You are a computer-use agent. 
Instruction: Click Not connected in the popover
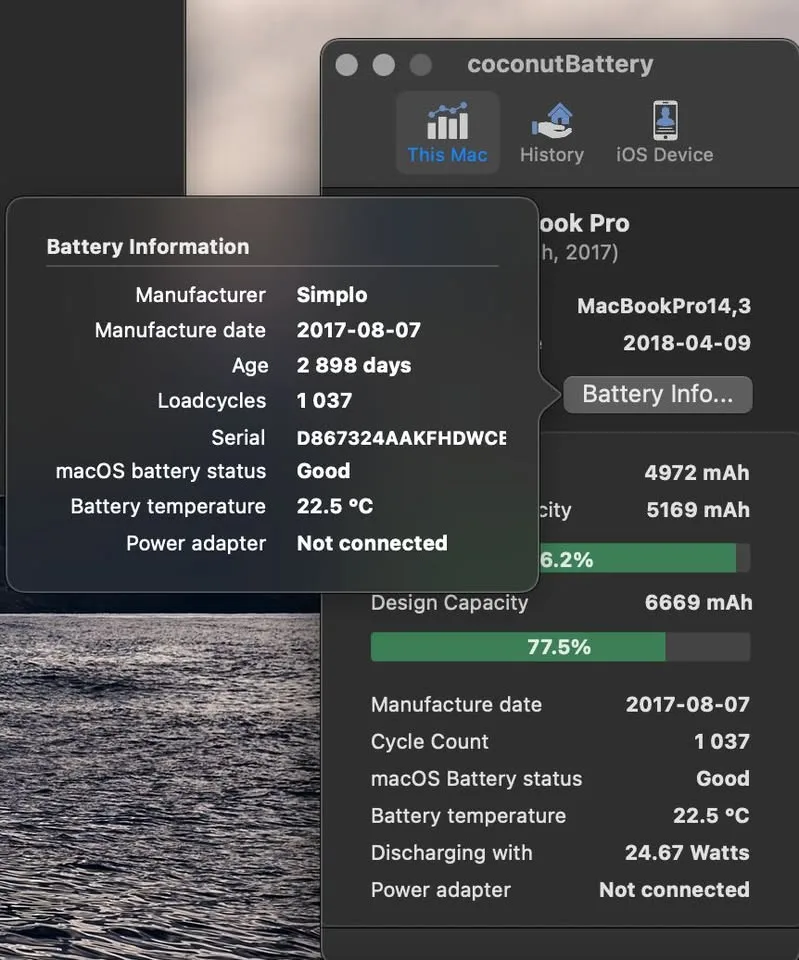372,544
